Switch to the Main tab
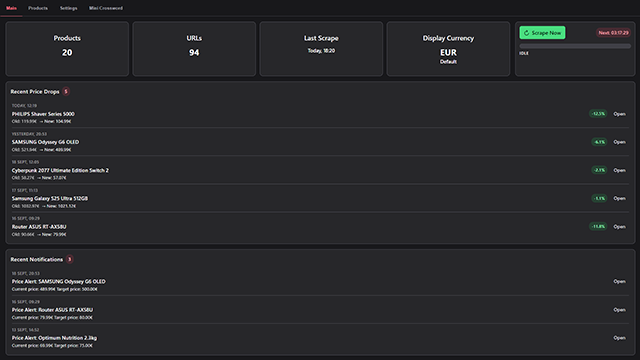 pos(11,8)
